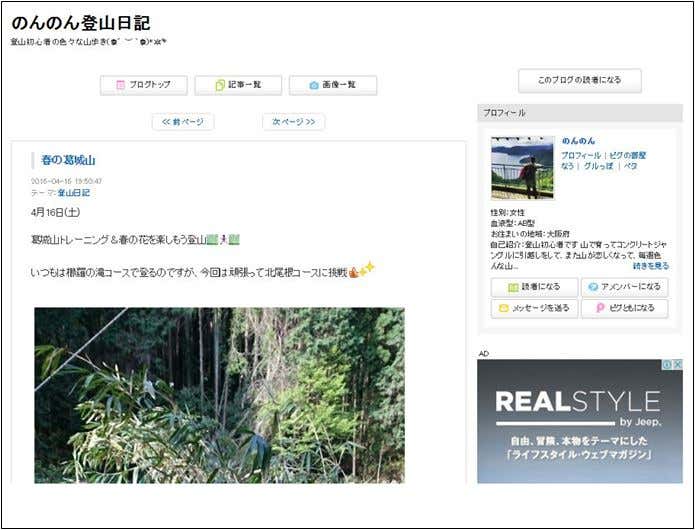Open the ad info icon on the Jeep ad
Image resolution: width=695 pixels, height=530 pixels.
(667, 364)
